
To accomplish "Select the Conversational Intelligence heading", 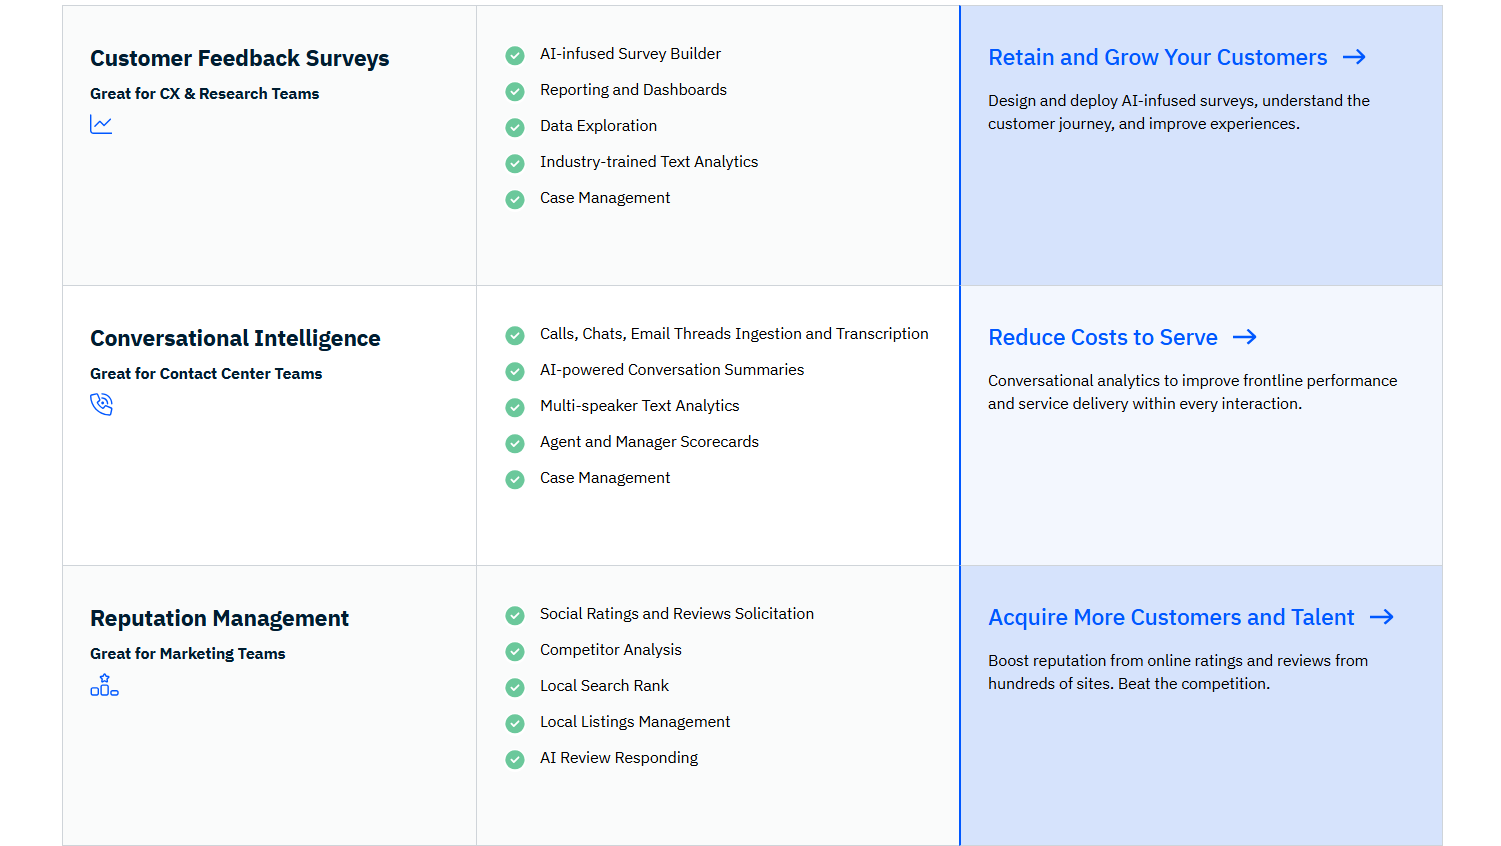I will click(235, 338).
